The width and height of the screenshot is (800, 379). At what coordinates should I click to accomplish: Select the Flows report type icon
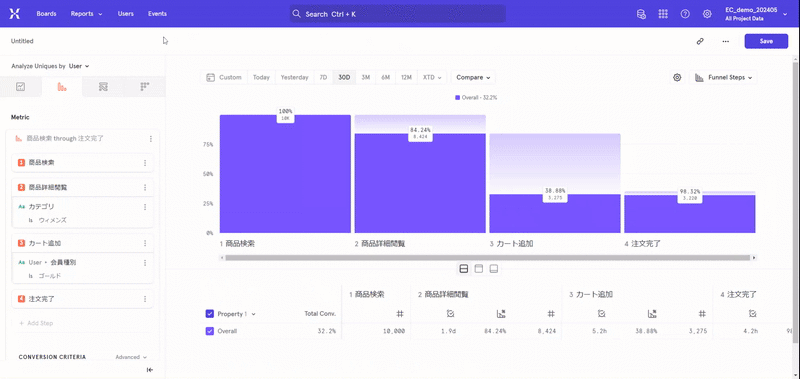tap(103, 87)
